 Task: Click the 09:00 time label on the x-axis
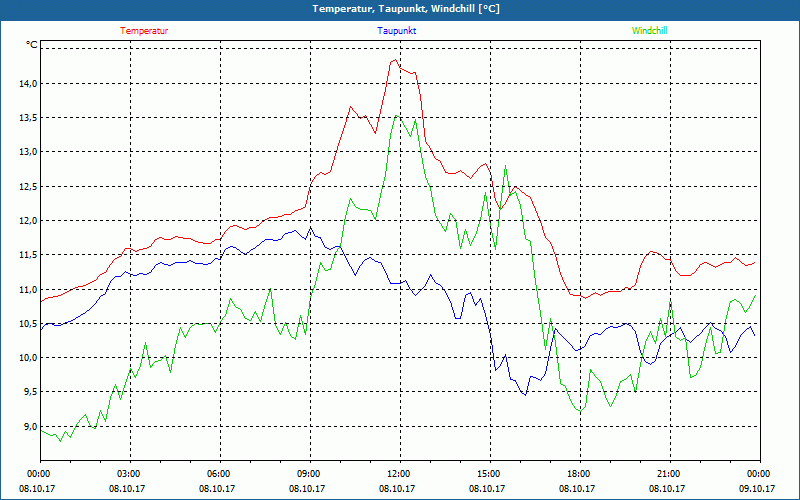click(310, 474)
